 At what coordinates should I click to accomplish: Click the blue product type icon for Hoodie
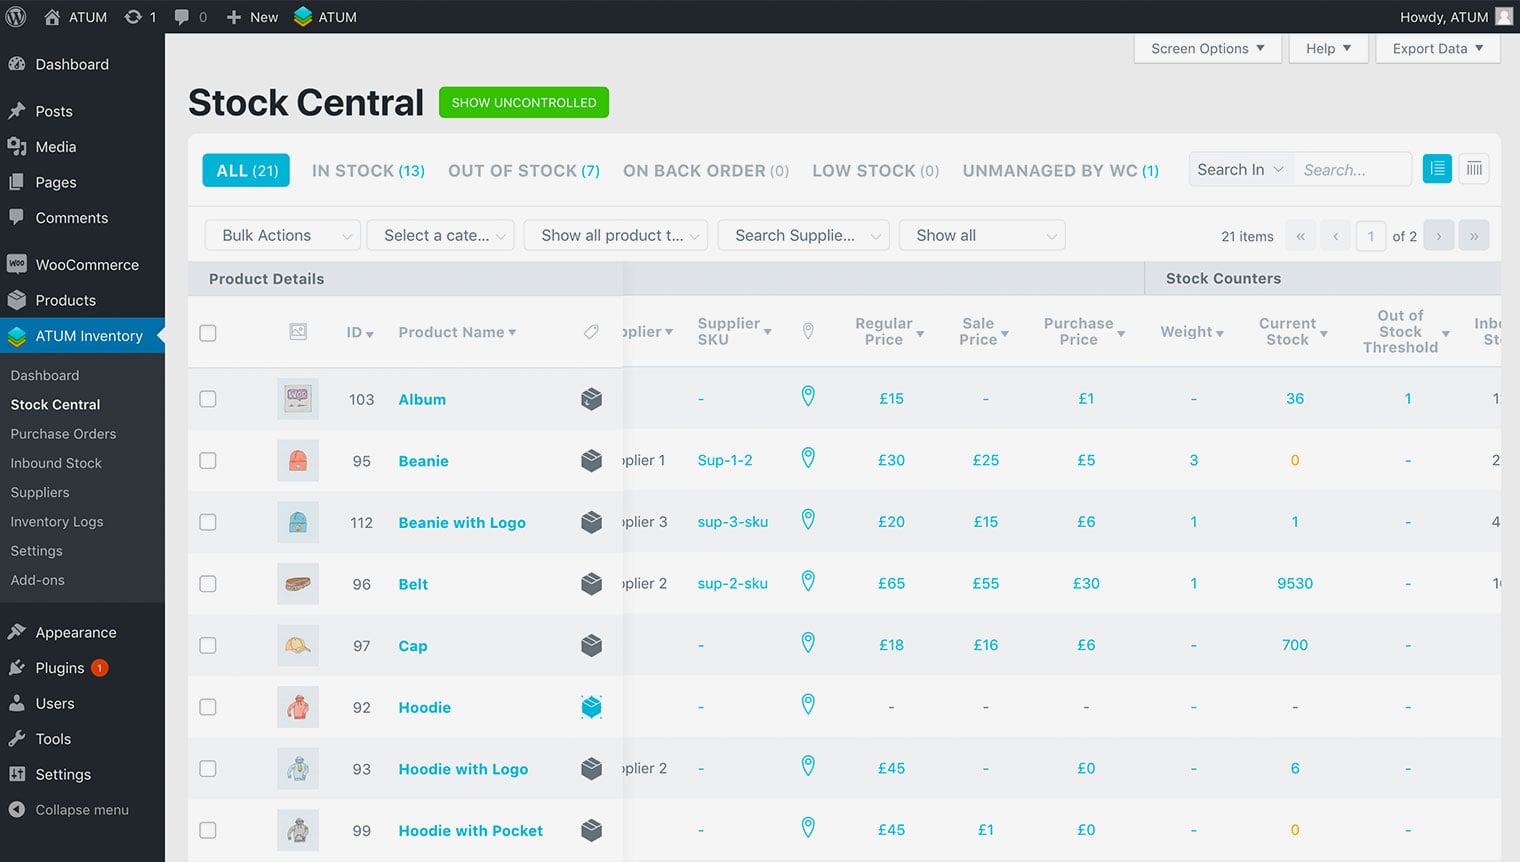tap(592, 707)
